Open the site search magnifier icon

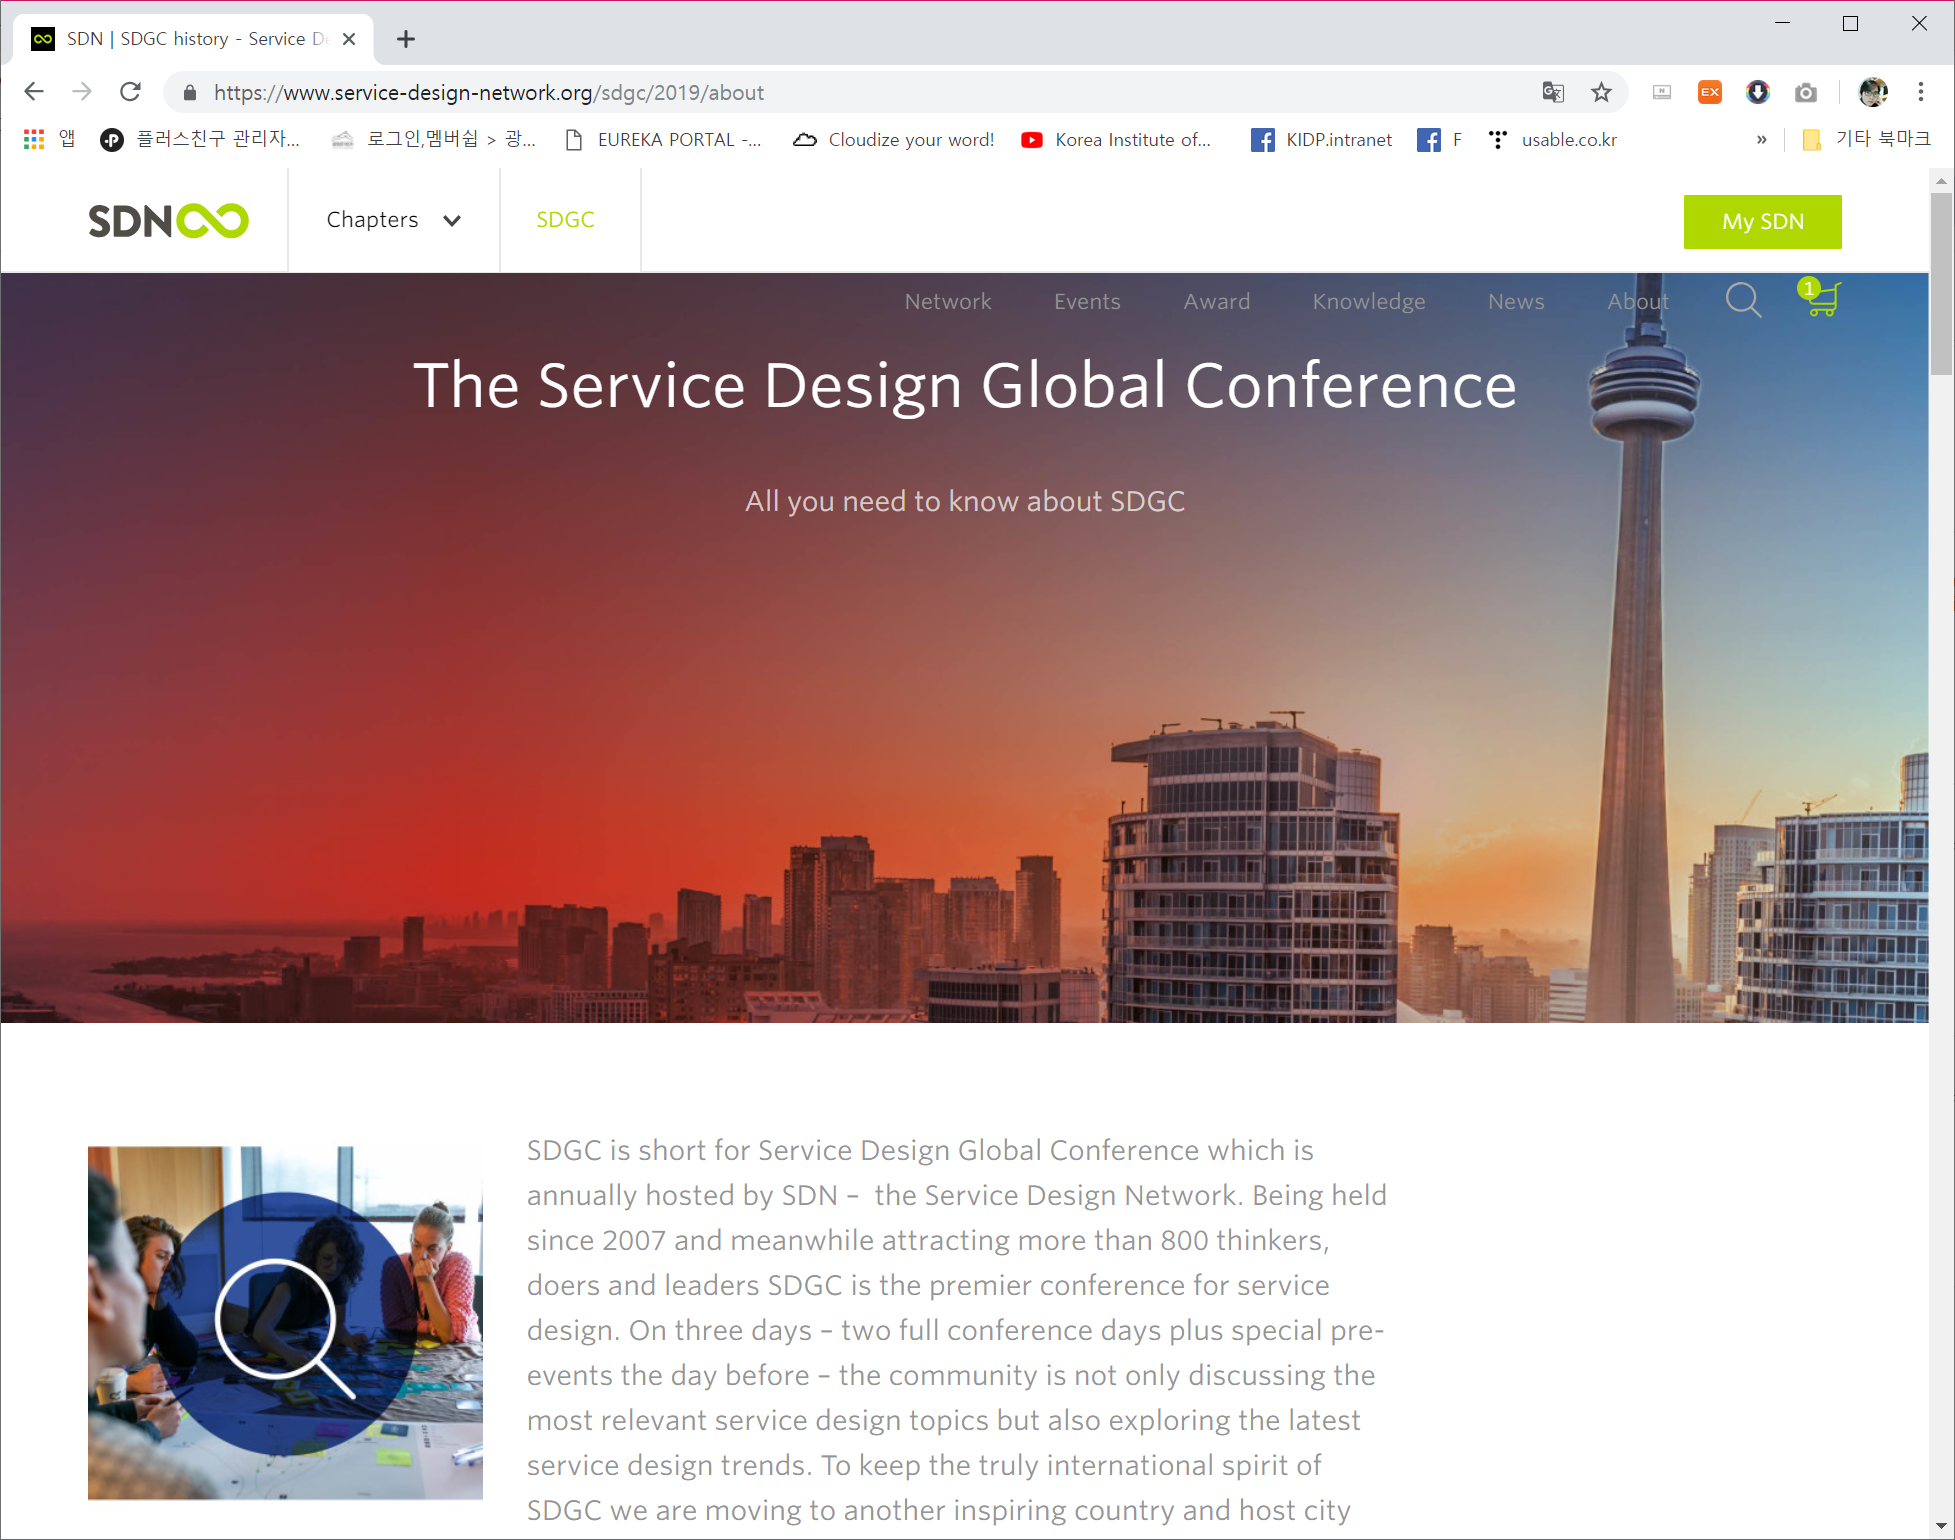[1743, 300]
